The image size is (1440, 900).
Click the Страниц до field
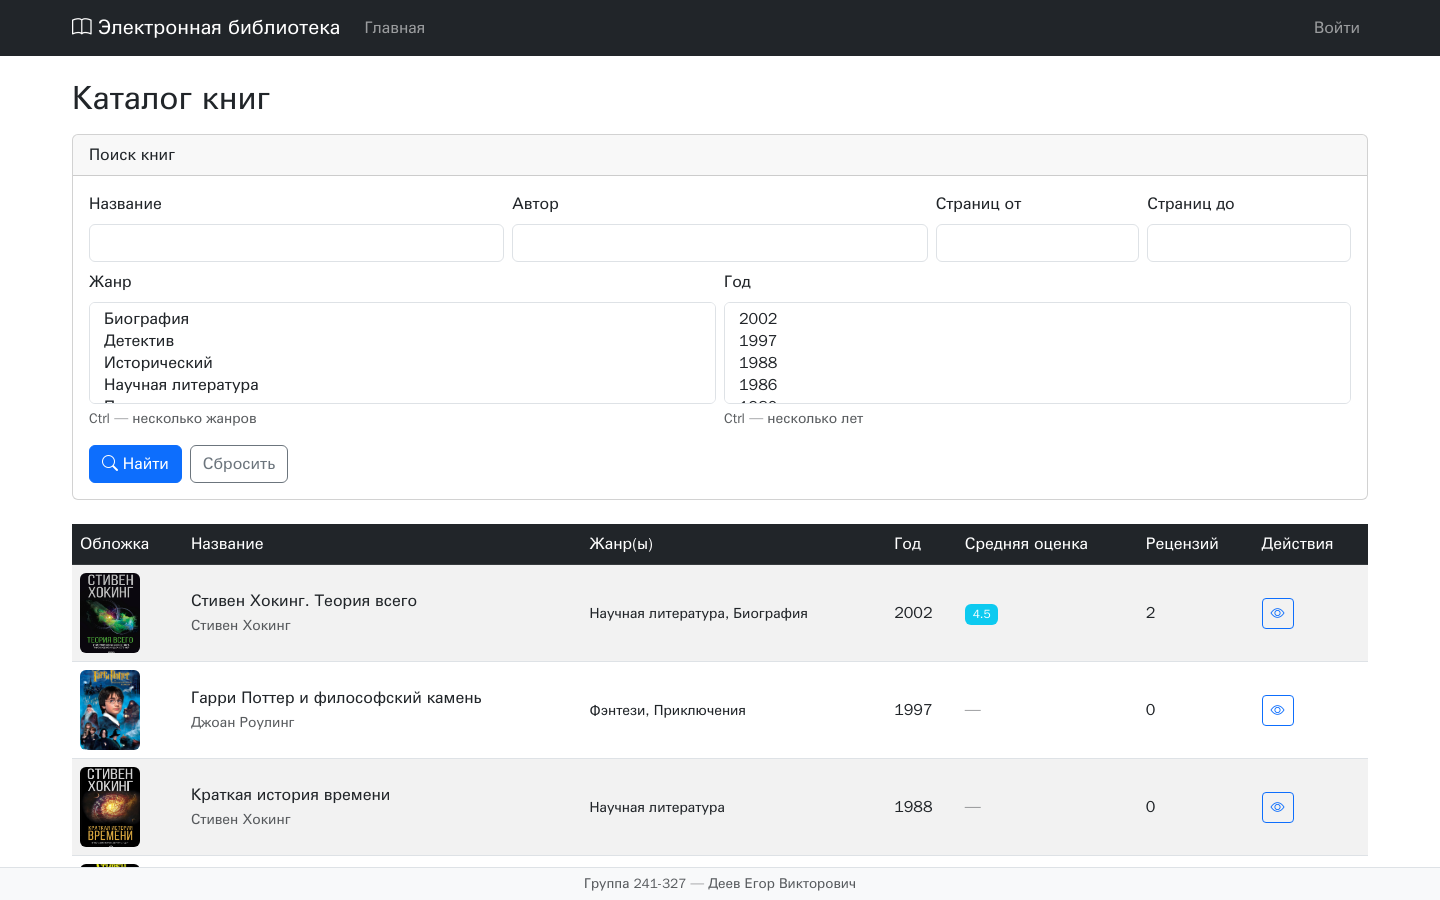(x=1249, y=243)
